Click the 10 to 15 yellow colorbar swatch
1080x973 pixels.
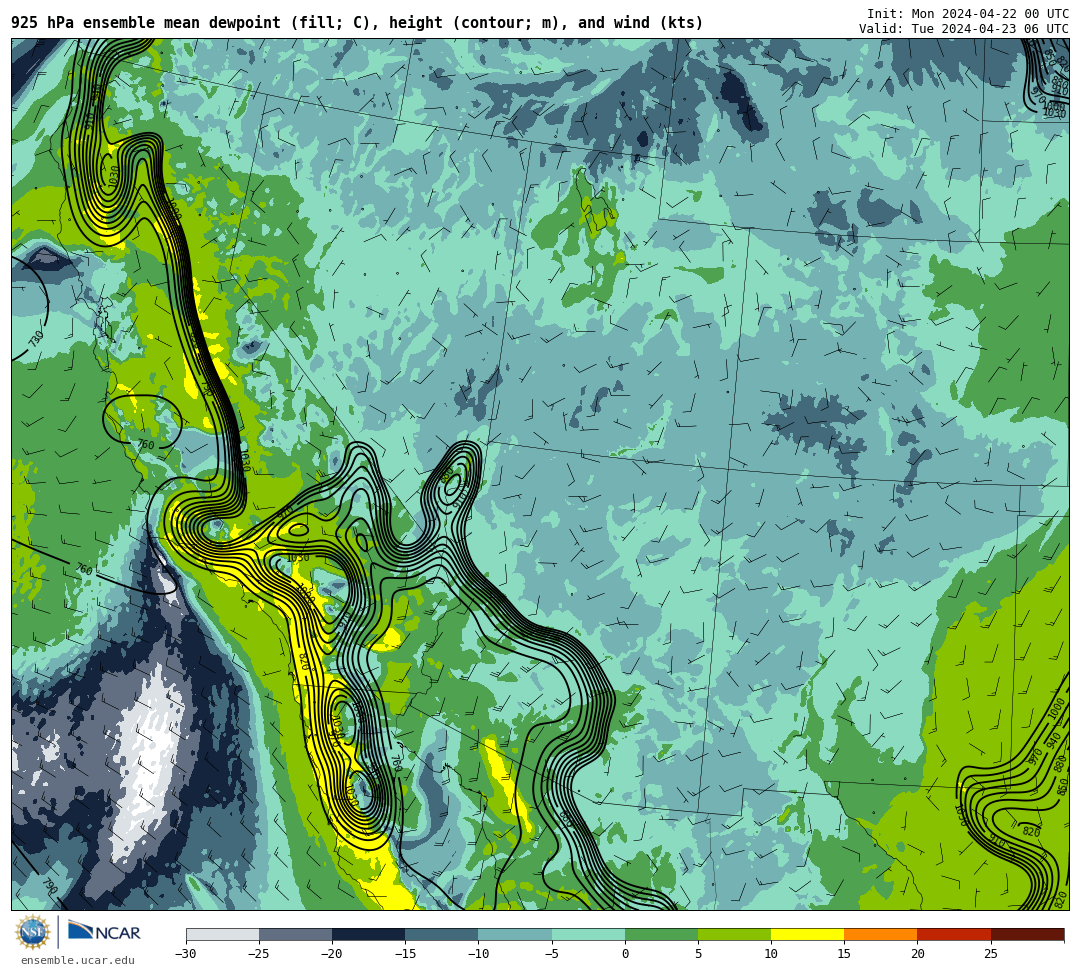(807, 934)
